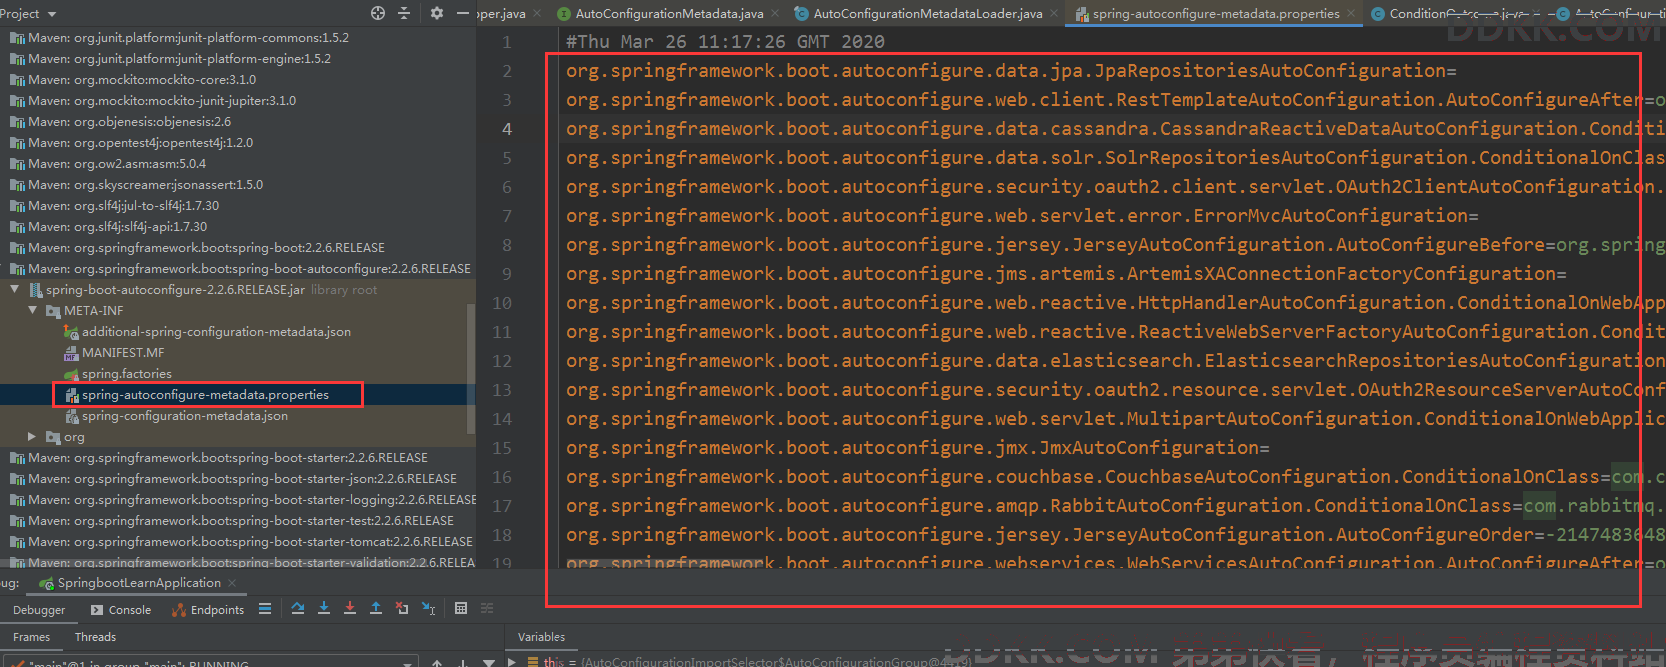Close AutoConfigurationMetadataLoader.java tab
Screen dimensions: 1666x667
(x=1053, y=14)
